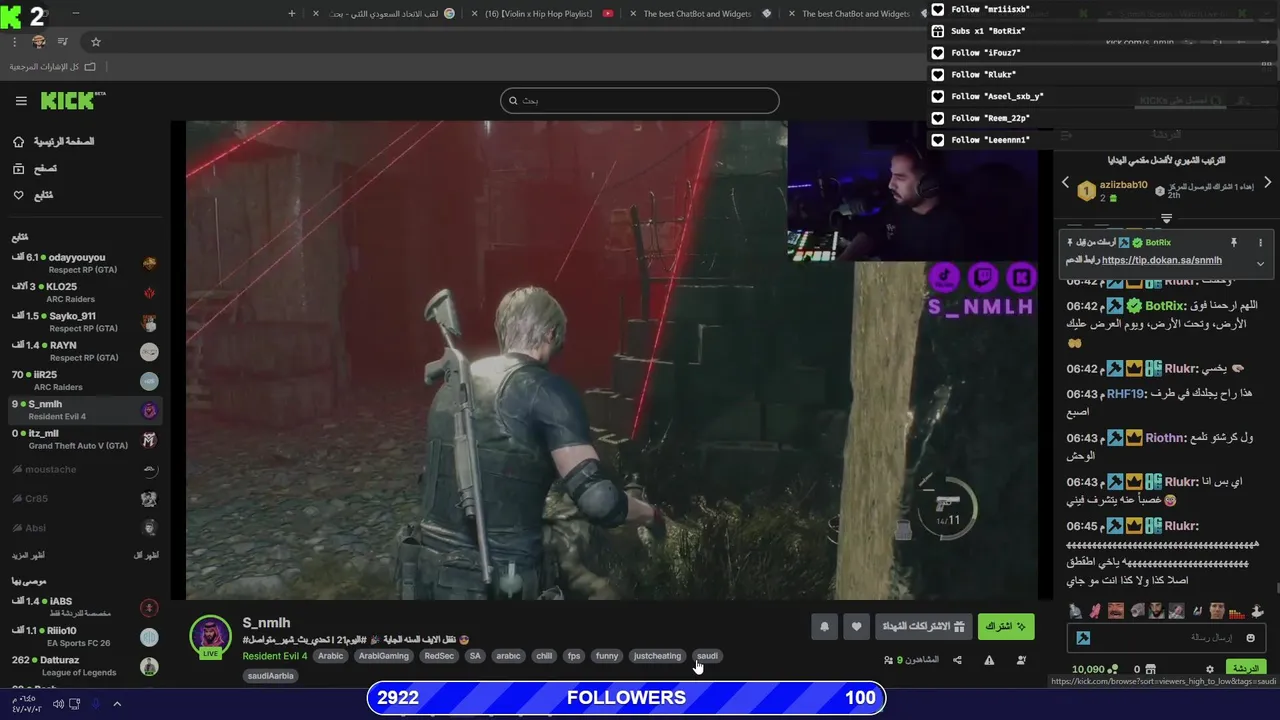Toggle notification bell for S_nmlh

824,627
